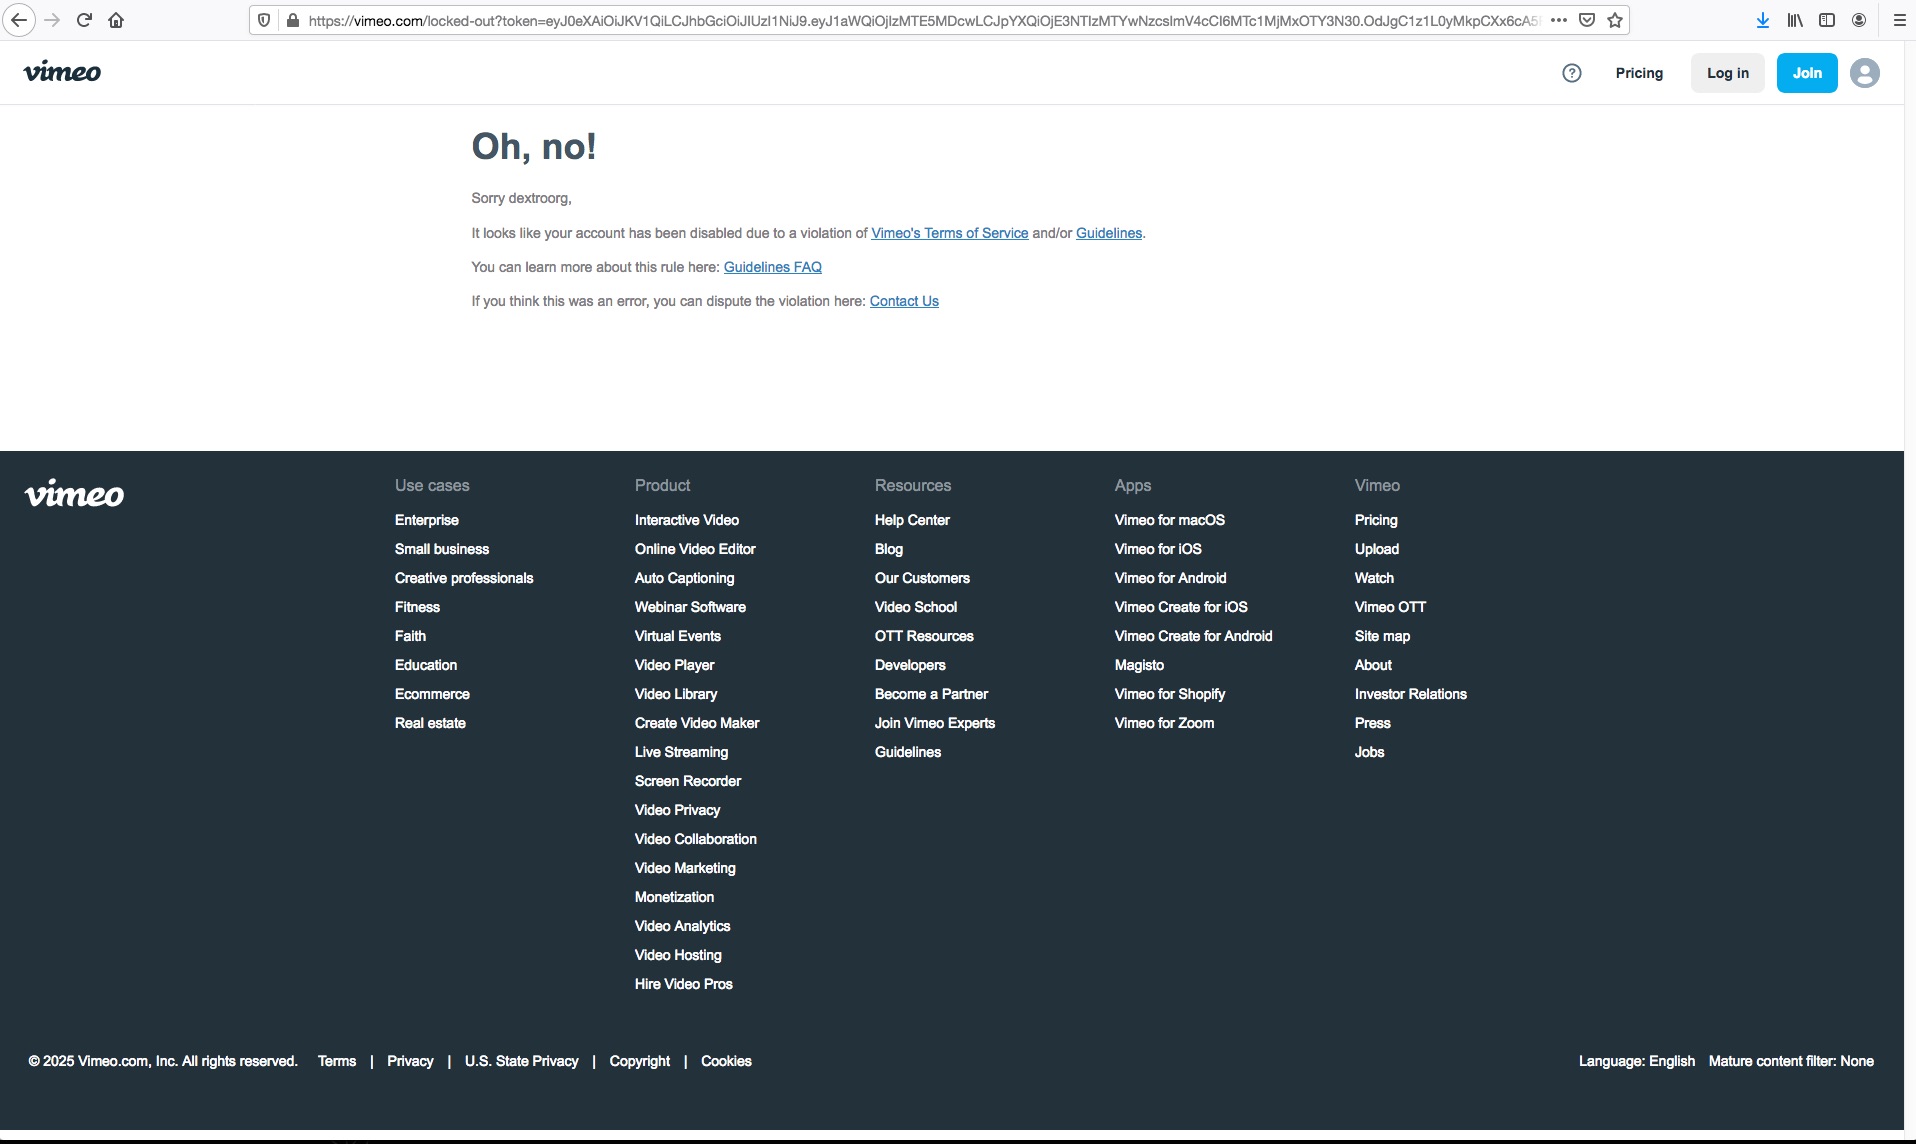1916x1144 pixels.
Task: Open the browser library icon
Action: [x=1795, y=20]
